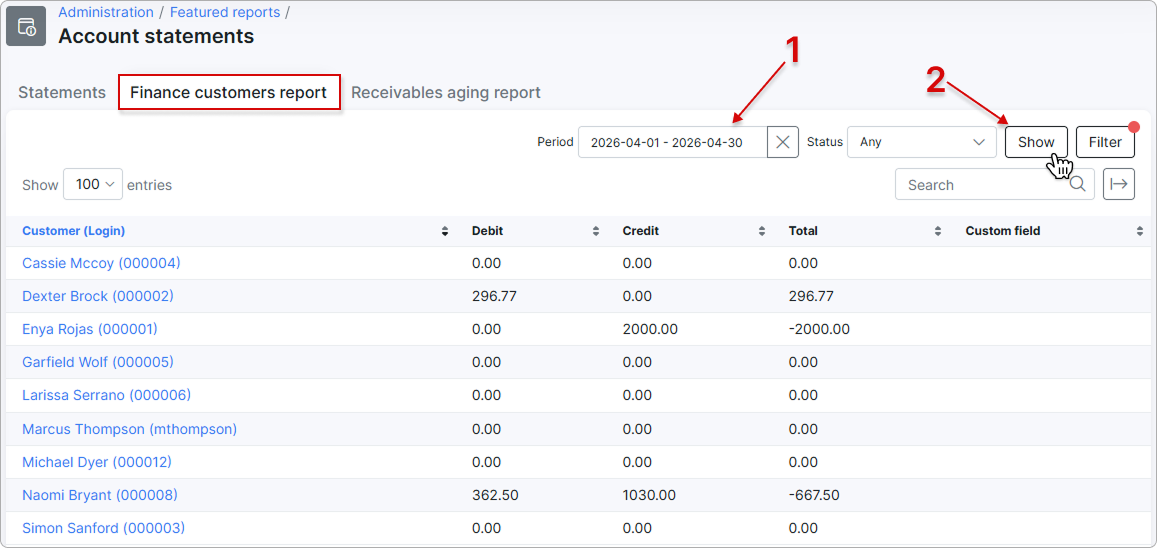Clear the Period date range with X
Image resolution: width=1157 pixels, height=548 pixels.
783,142
